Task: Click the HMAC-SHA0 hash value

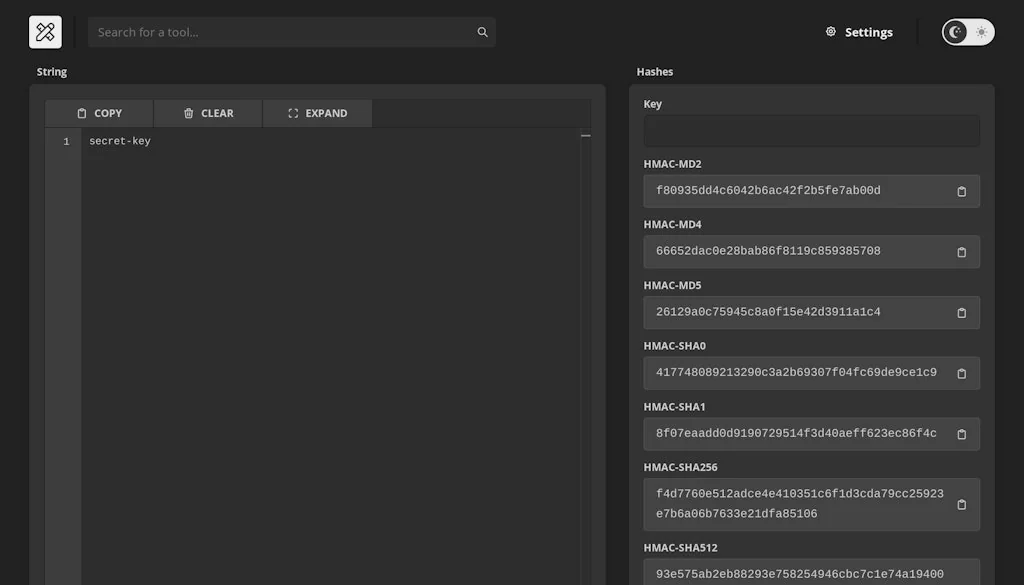Action: pyautogui.click(x=796, y=373)
